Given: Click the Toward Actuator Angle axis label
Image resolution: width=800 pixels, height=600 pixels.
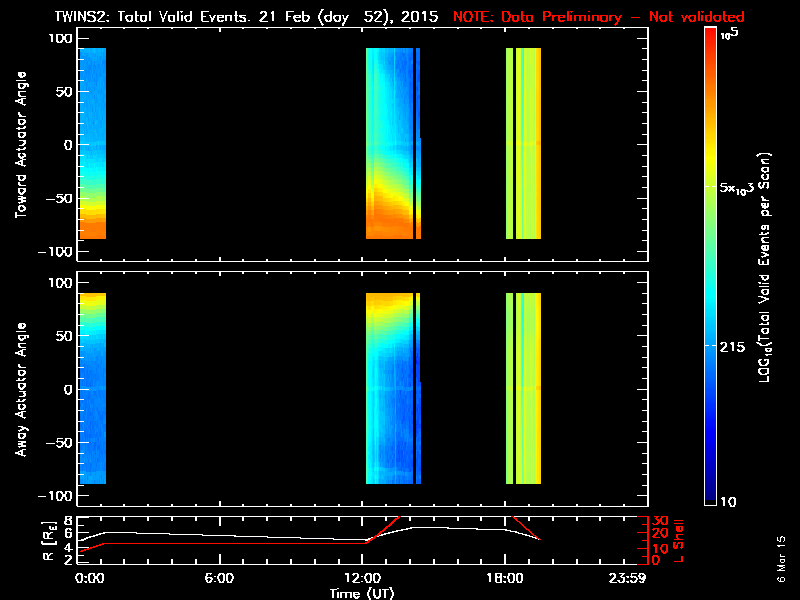Looking at the screenshot, I should click(20, 144).
